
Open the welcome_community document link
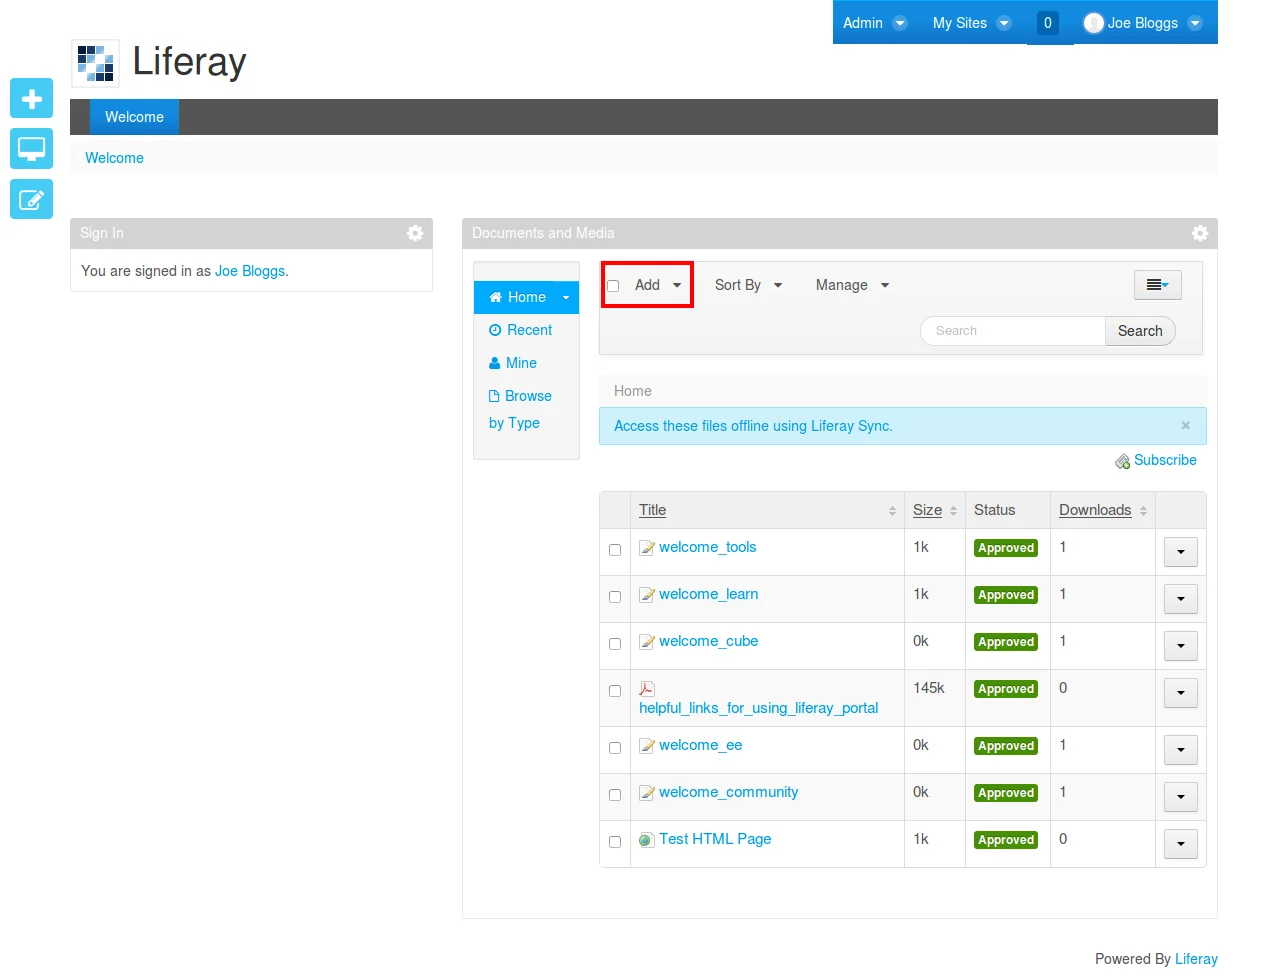(728, 792)
